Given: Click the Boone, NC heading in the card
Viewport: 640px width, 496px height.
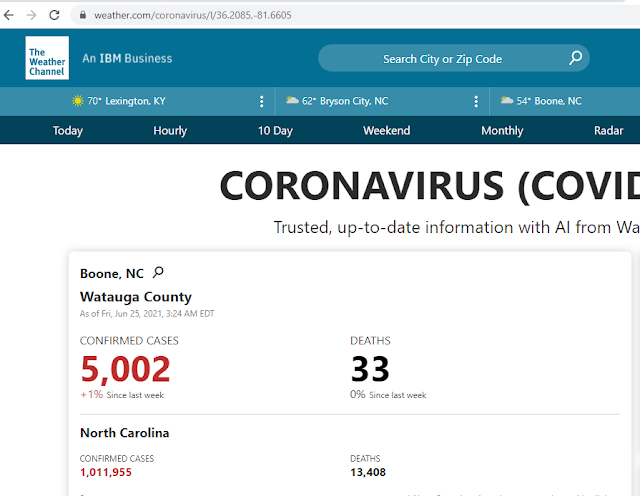Looking at the screenshot, I should coord(112,274).
